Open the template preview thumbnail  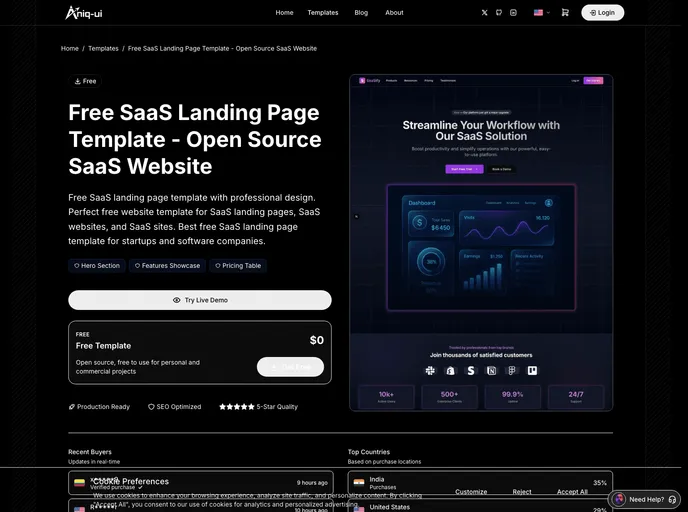pyautogui.click(x=481, y=243)
